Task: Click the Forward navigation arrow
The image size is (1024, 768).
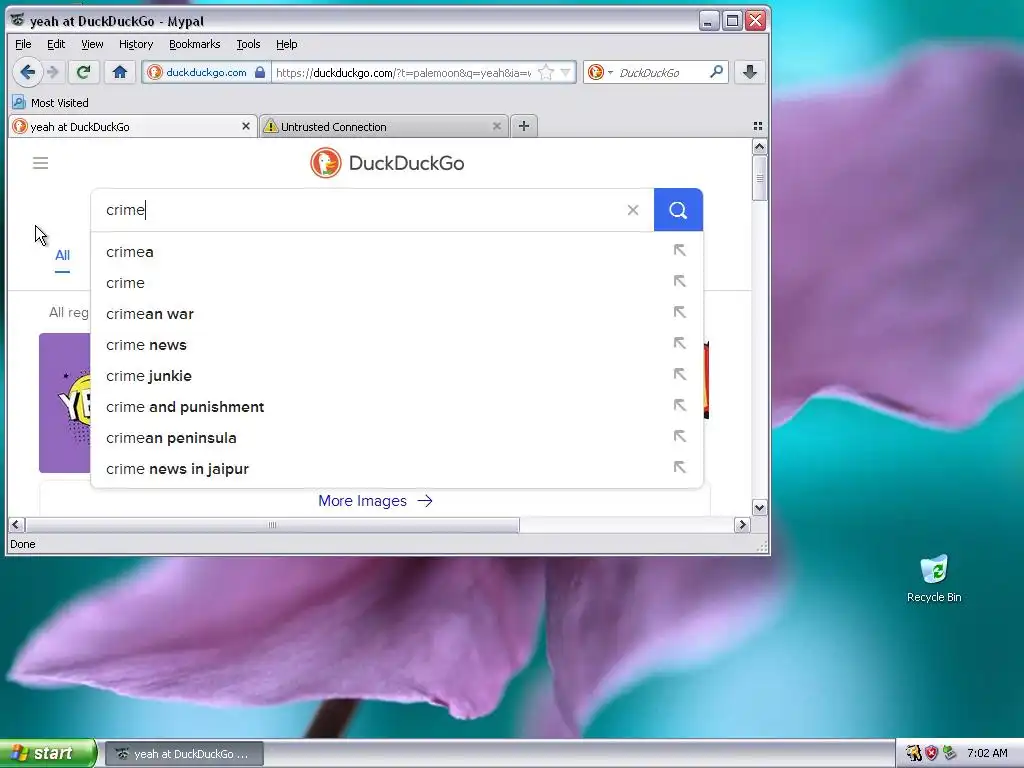Action: (54, 72)
